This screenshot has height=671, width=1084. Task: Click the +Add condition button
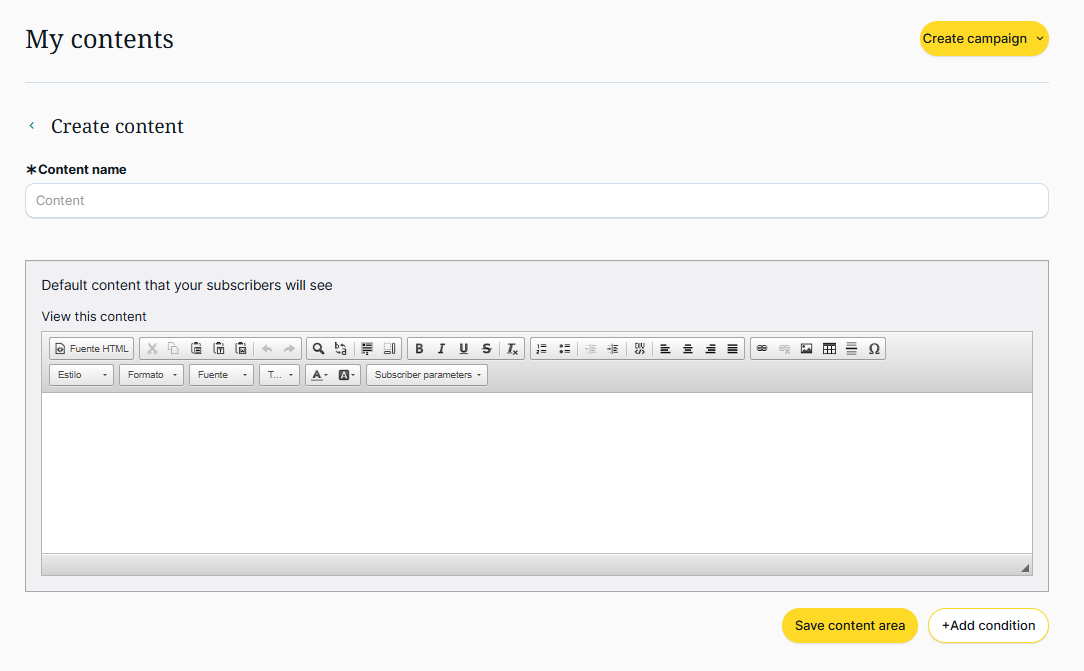988,625
